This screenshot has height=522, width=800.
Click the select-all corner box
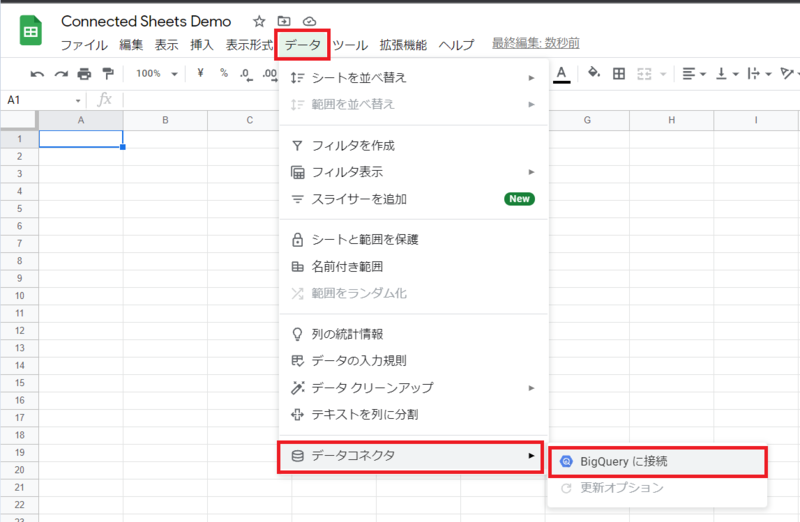pyautogui.click(x=19, y=120)
